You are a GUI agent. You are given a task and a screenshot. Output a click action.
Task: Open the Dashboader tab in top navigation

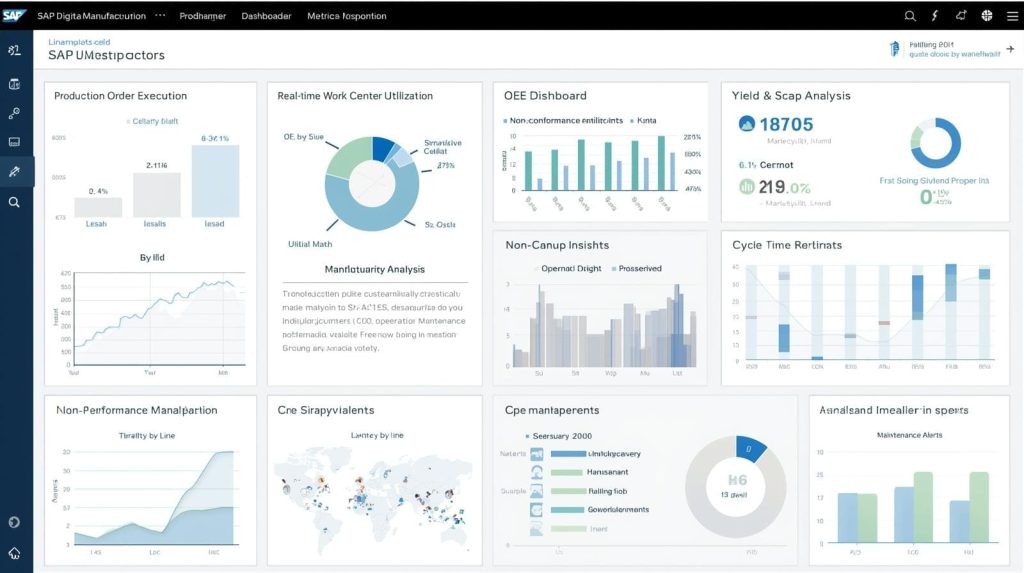[x=266, y=16]
